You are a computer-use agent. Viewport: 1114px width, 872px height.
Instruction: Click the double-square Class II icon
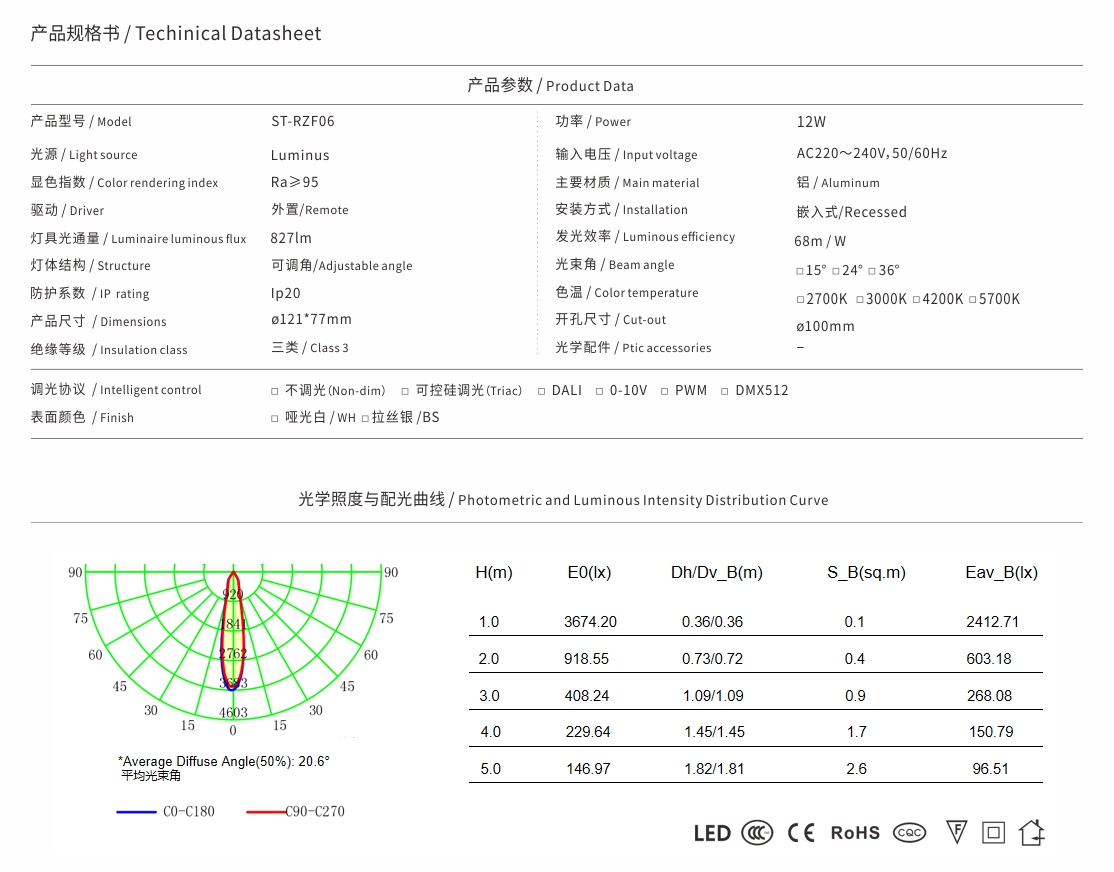click(993, 832)
